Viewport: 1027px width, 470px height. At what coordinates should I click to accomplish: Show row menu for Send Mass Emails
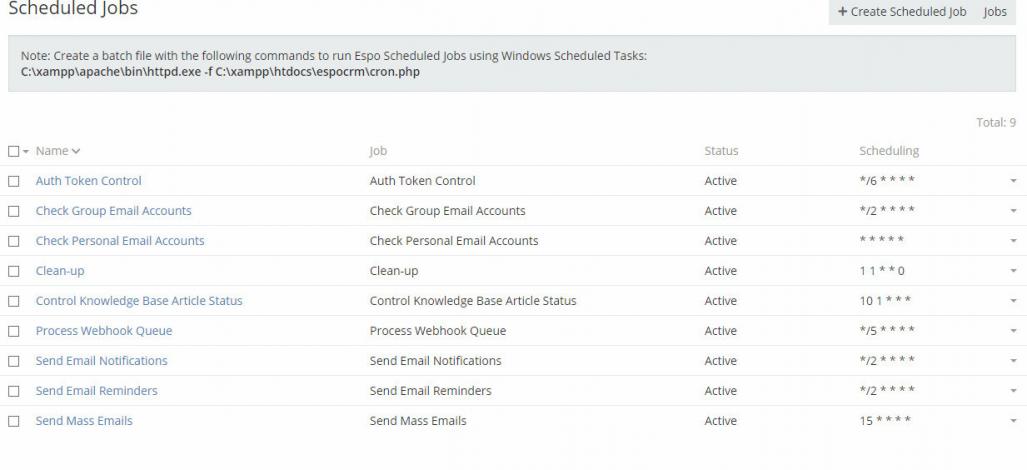click(x=1013, y=421)
